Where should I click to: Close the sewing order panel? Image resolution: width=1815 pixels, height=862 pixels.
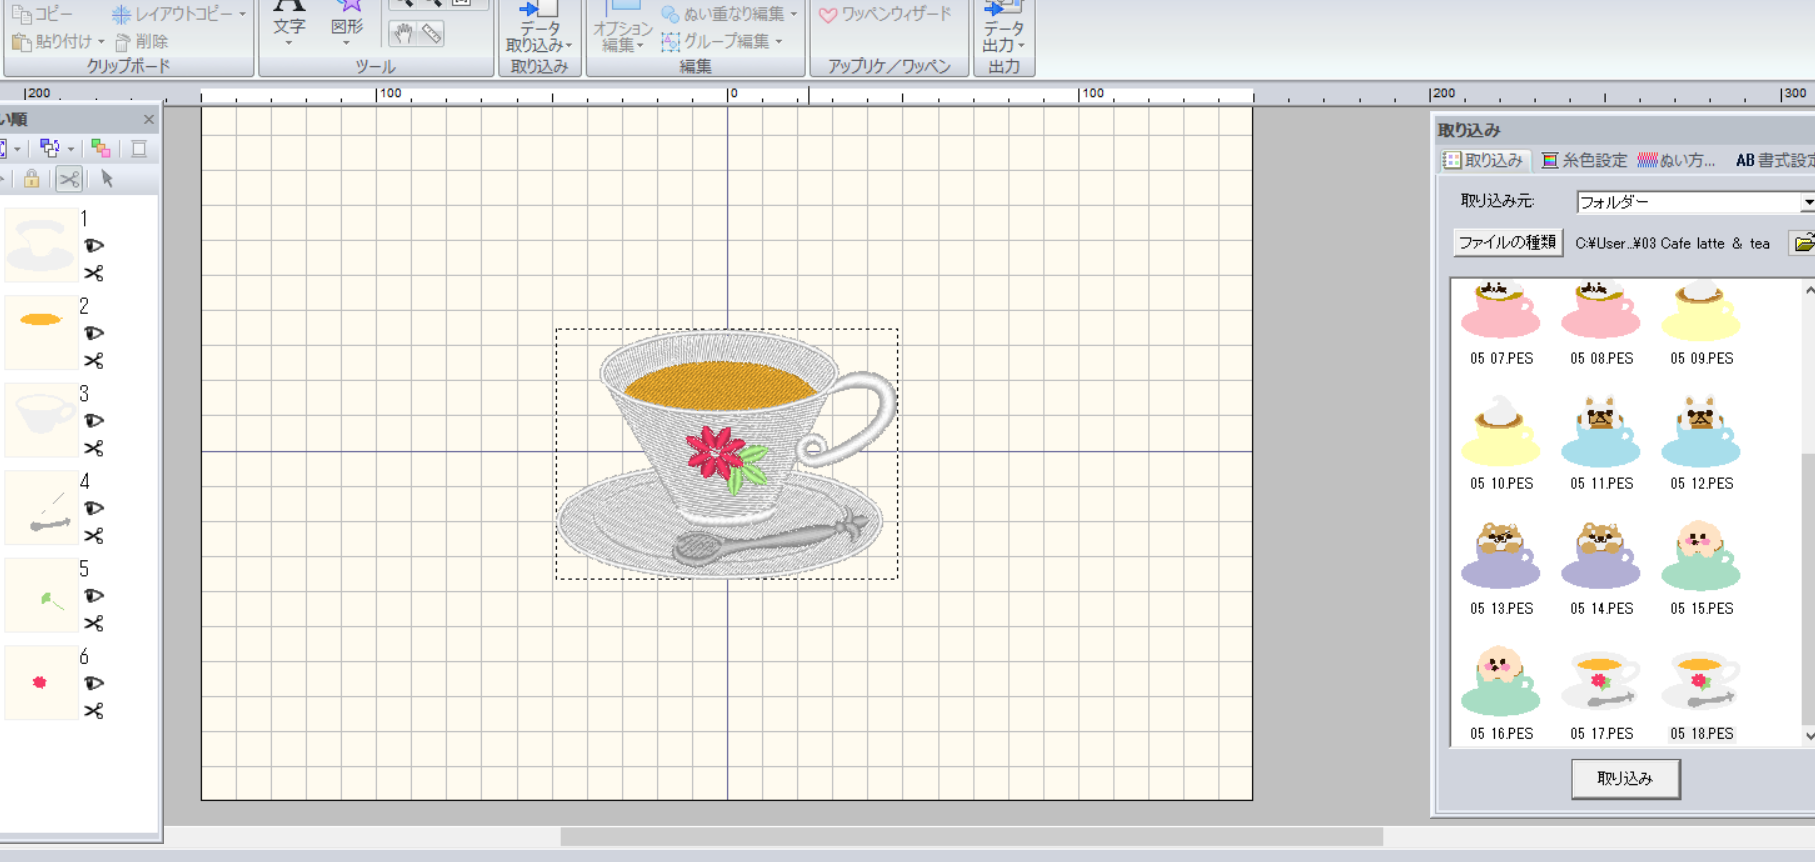tap(149, 119)
